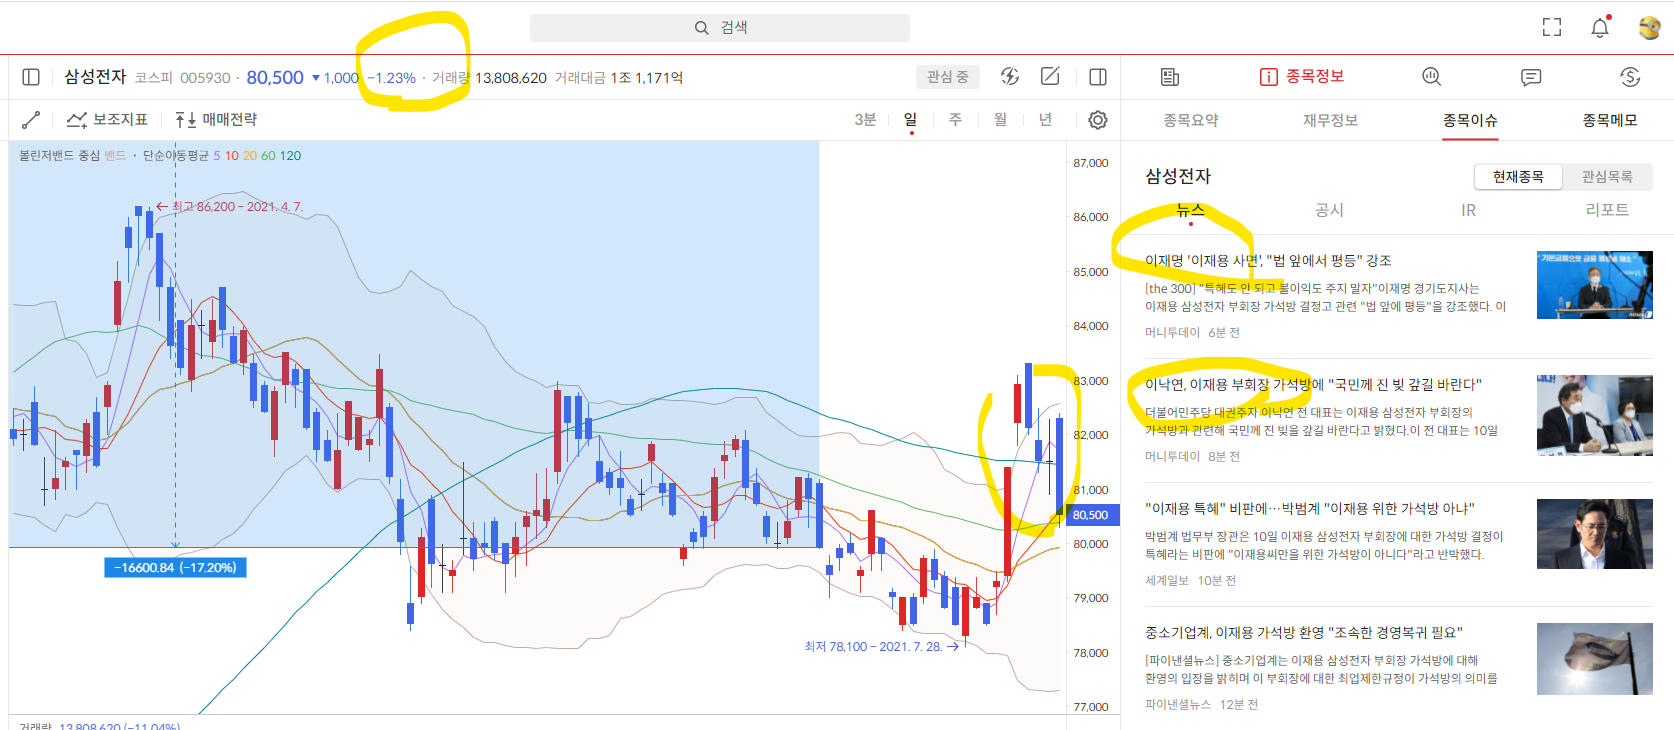Click the 80,500 current price in header
The image size is (1674, 730).
(275, 77)
